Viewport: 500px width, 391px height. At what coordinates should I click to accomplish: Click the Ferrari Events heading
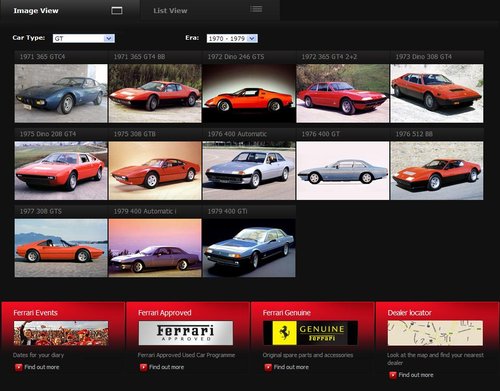tap(35, 313)
